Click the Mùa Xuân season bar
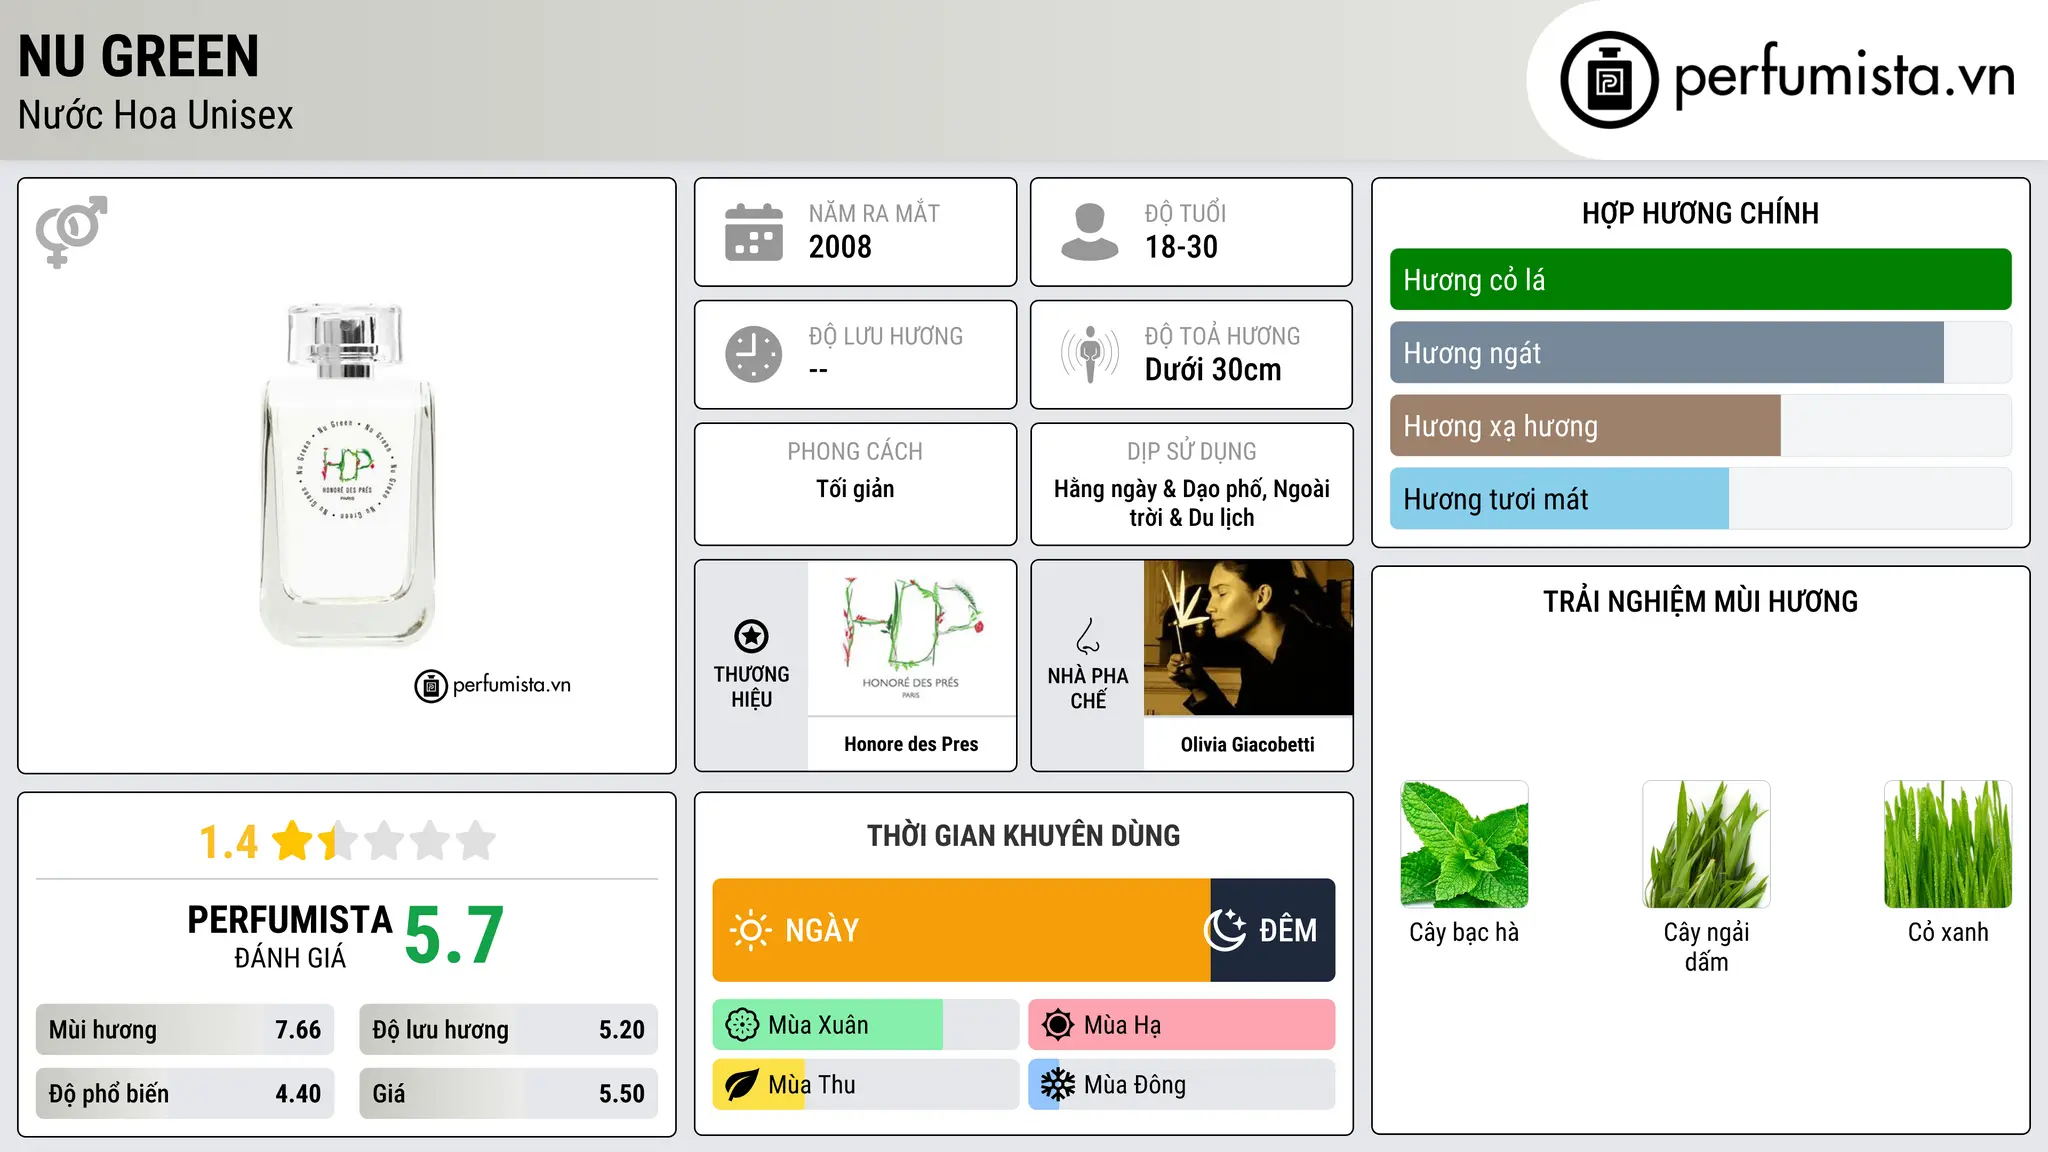Screen dimensions: 2048x1152 click(x=866, y=1025)
